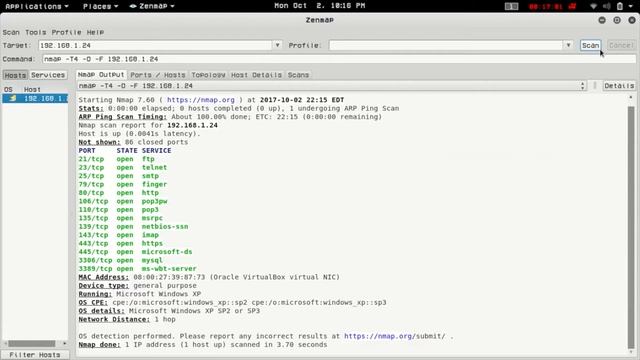Switch to the Topology tab

point(208,75)
